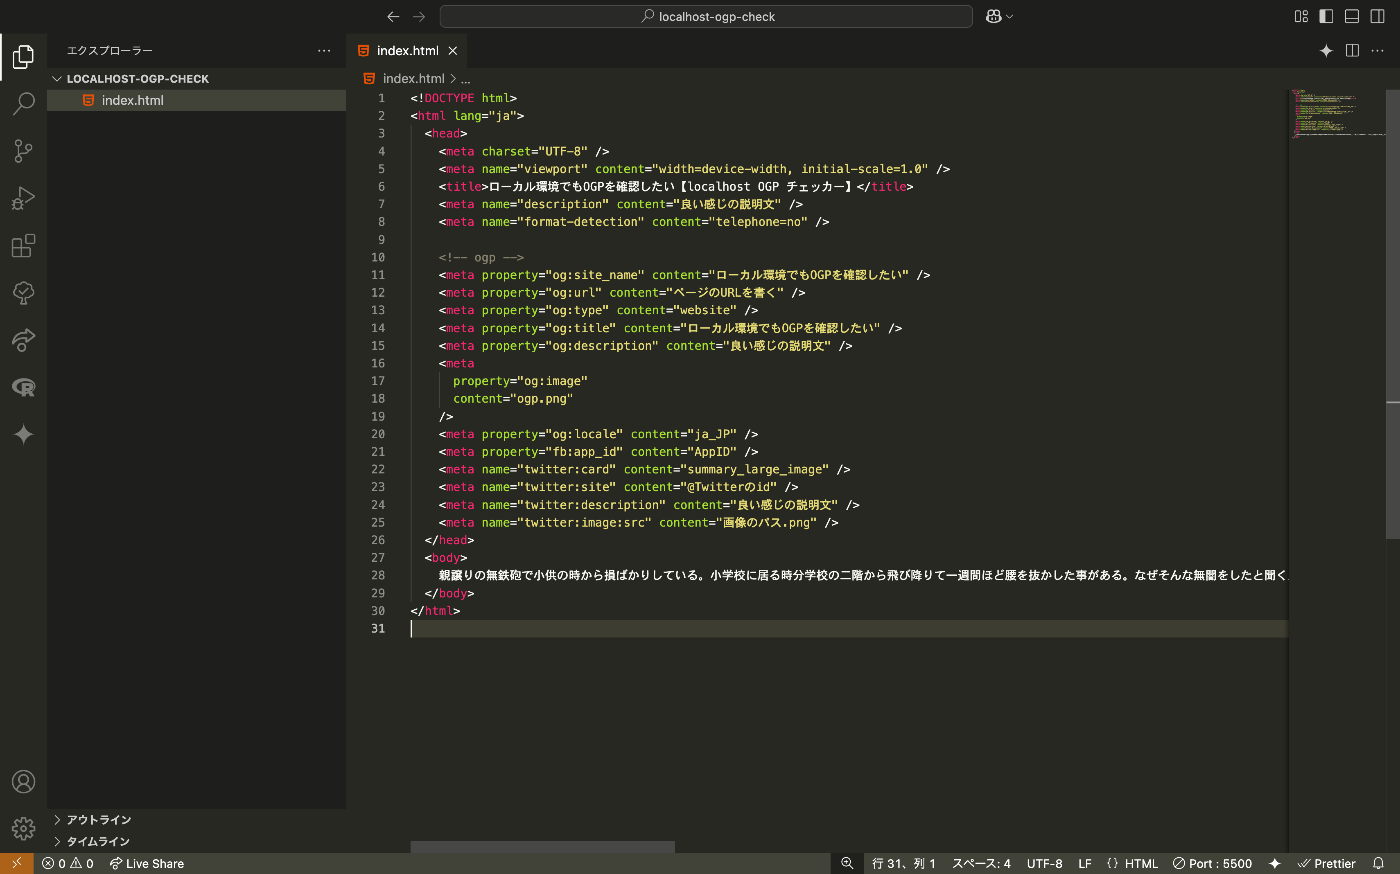Open Problems via errors and warnings count
Screen dimensions: 1400x874
68,863
